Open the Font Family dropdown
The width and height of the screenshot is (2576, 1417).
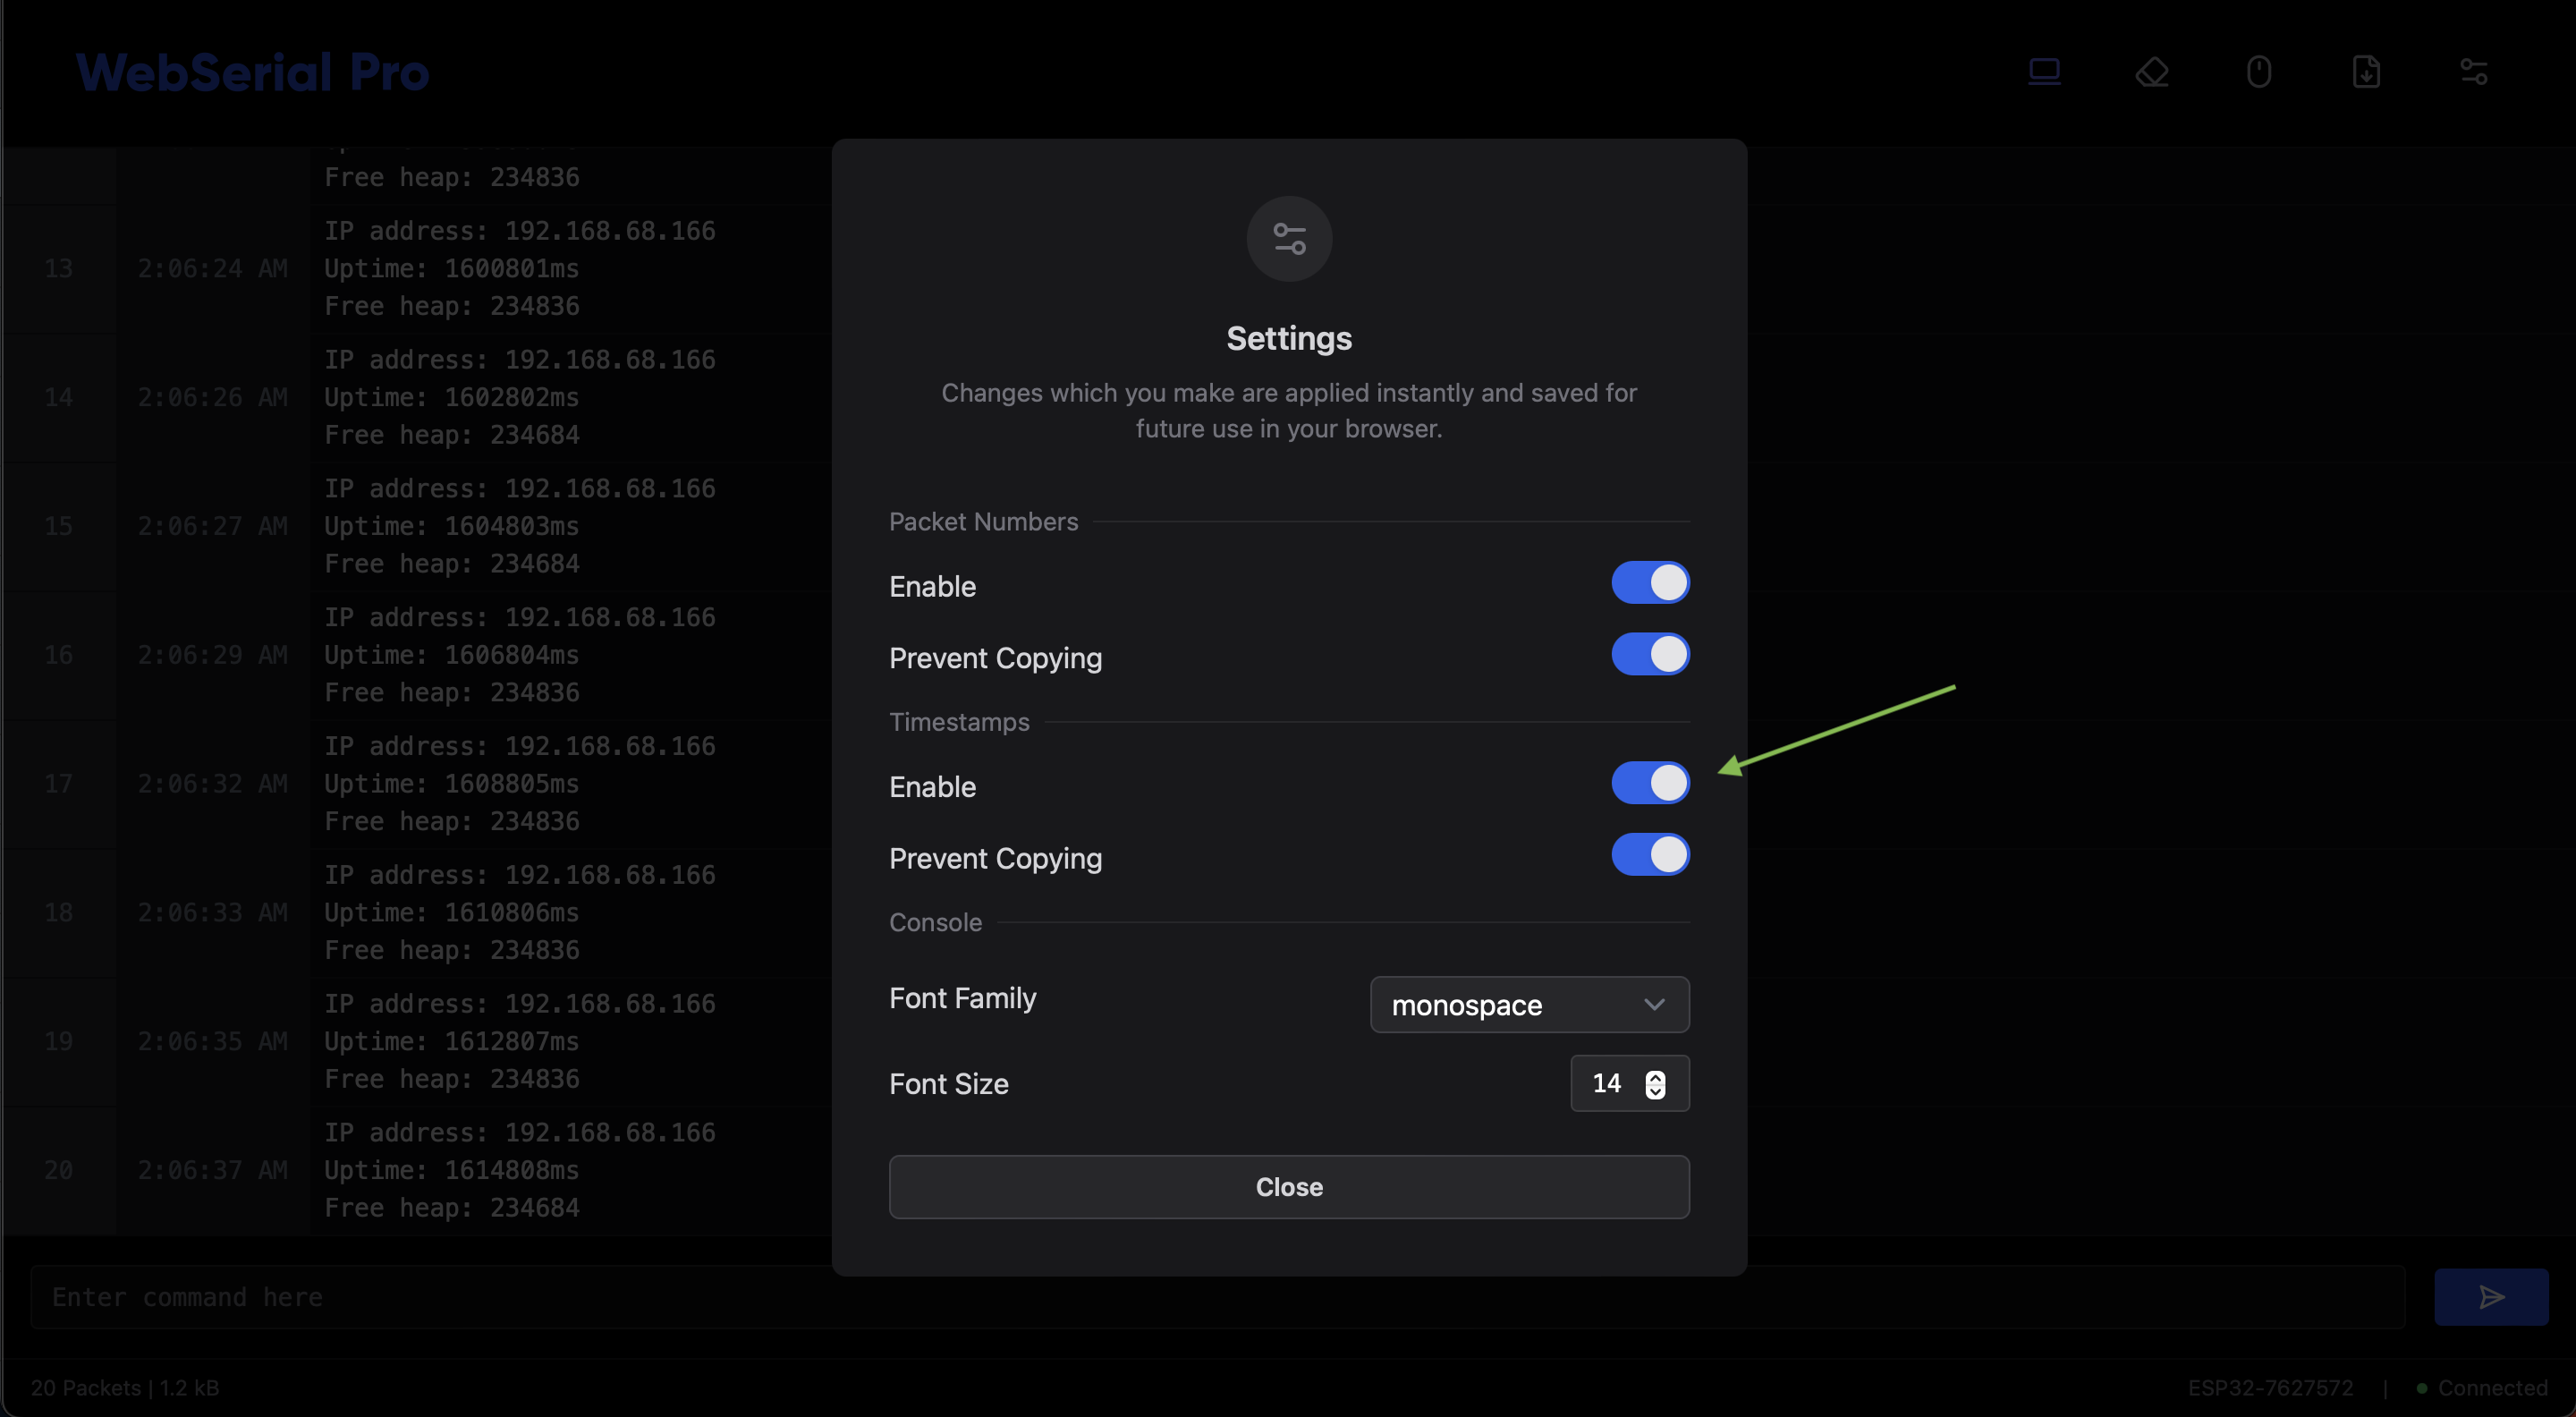click(1528, 1005)
